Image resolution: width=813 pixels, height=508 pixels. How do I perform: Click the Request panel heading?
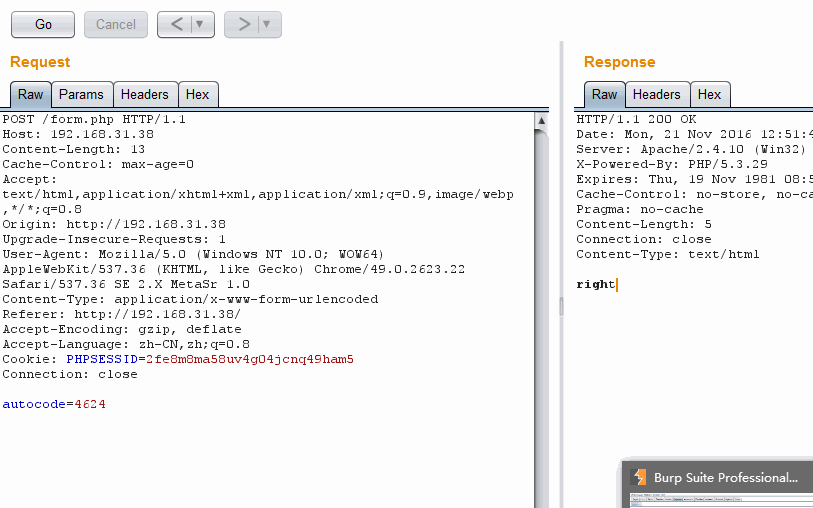click(x=40, y=62)
